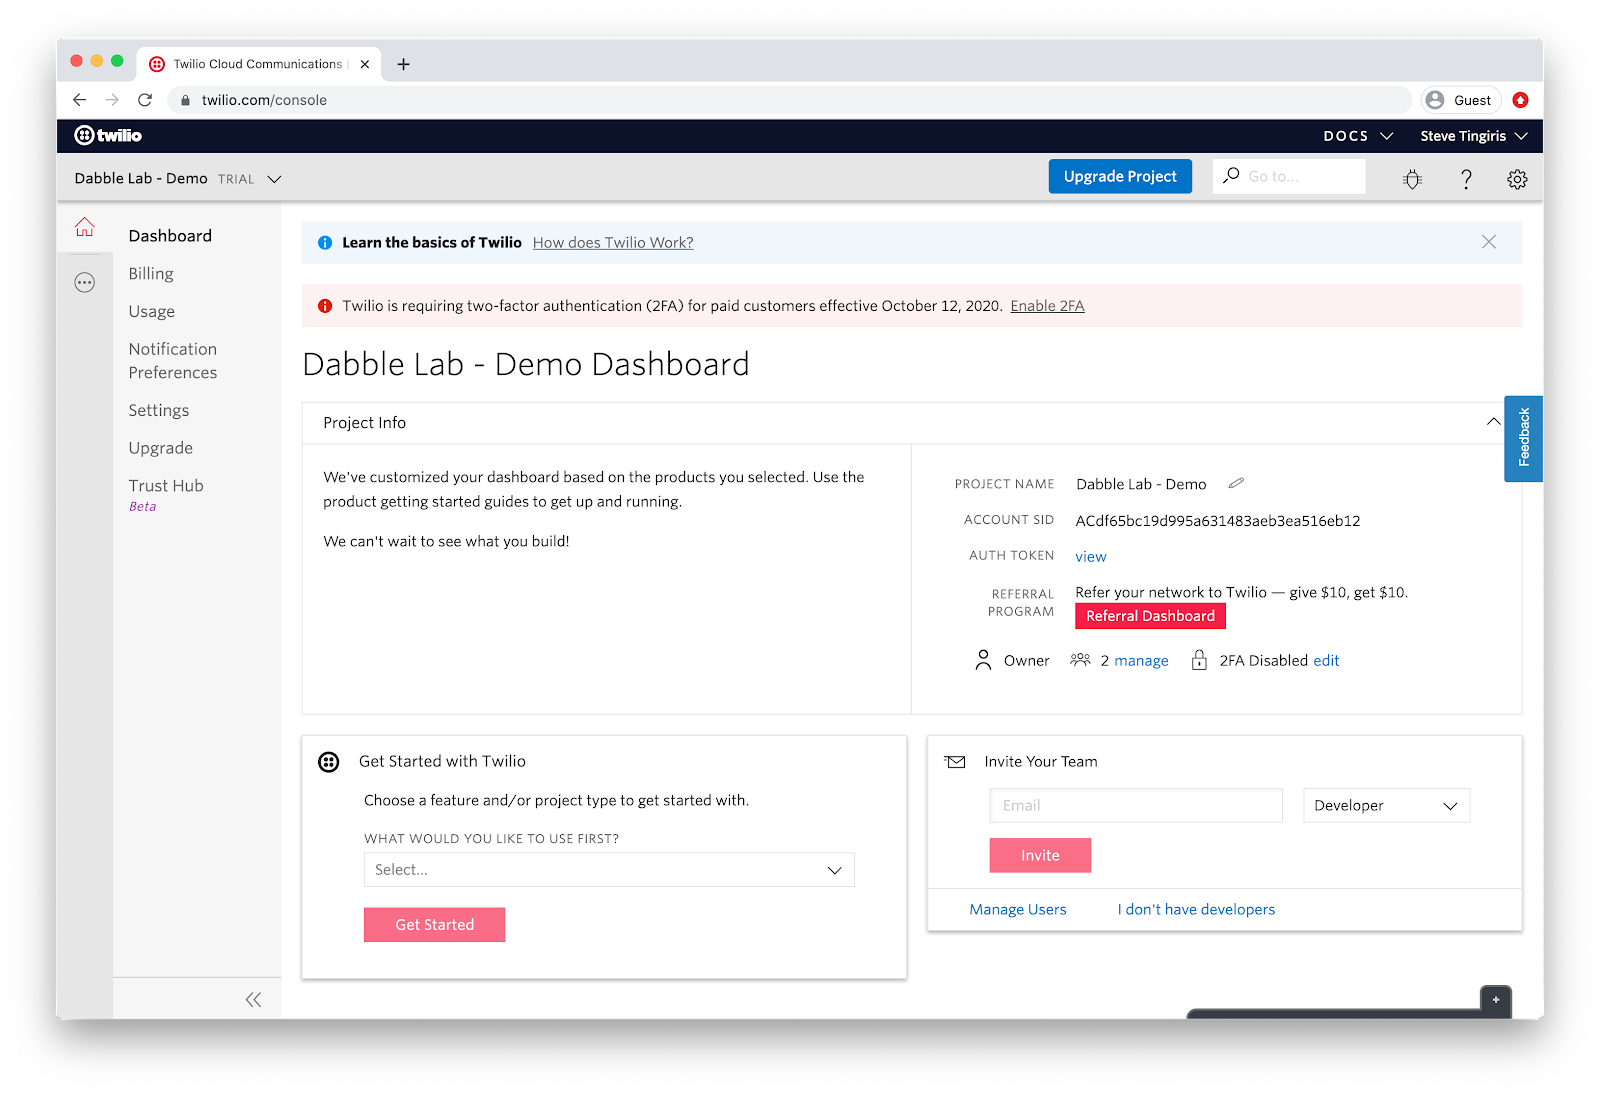This screenshot has width=1600, height=1094.
Task: Go back with browser back arrow
Action: point(80,100)
